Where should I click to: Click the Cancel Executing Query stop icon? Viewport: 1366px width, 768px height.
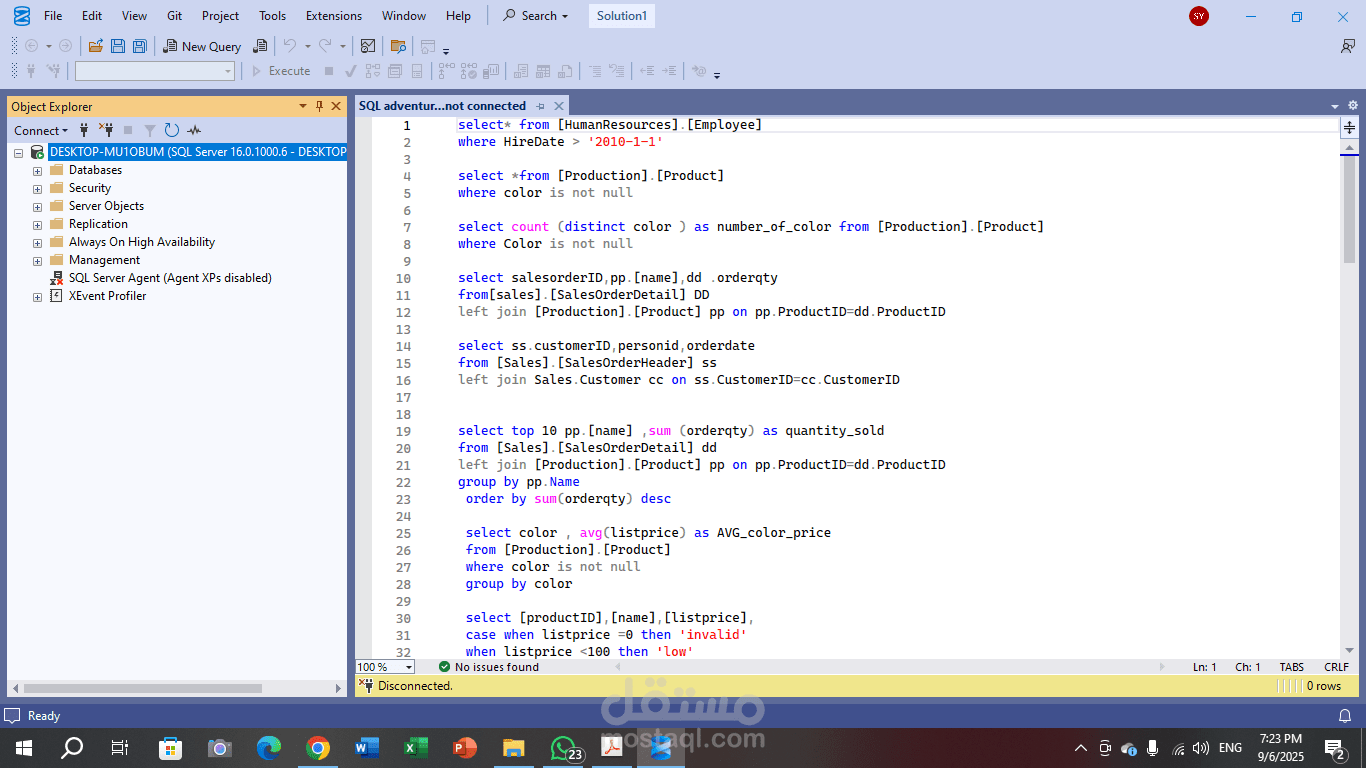click(x=329, y=71)
